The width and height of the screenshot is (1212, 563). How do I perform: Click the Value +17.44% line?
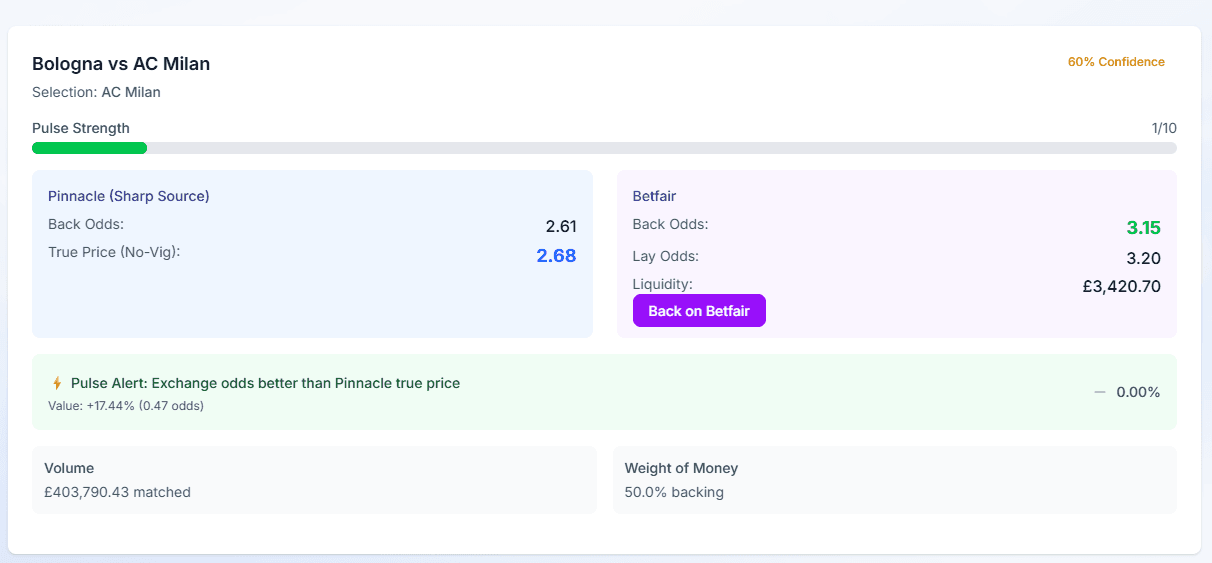(x=126, y=406)
